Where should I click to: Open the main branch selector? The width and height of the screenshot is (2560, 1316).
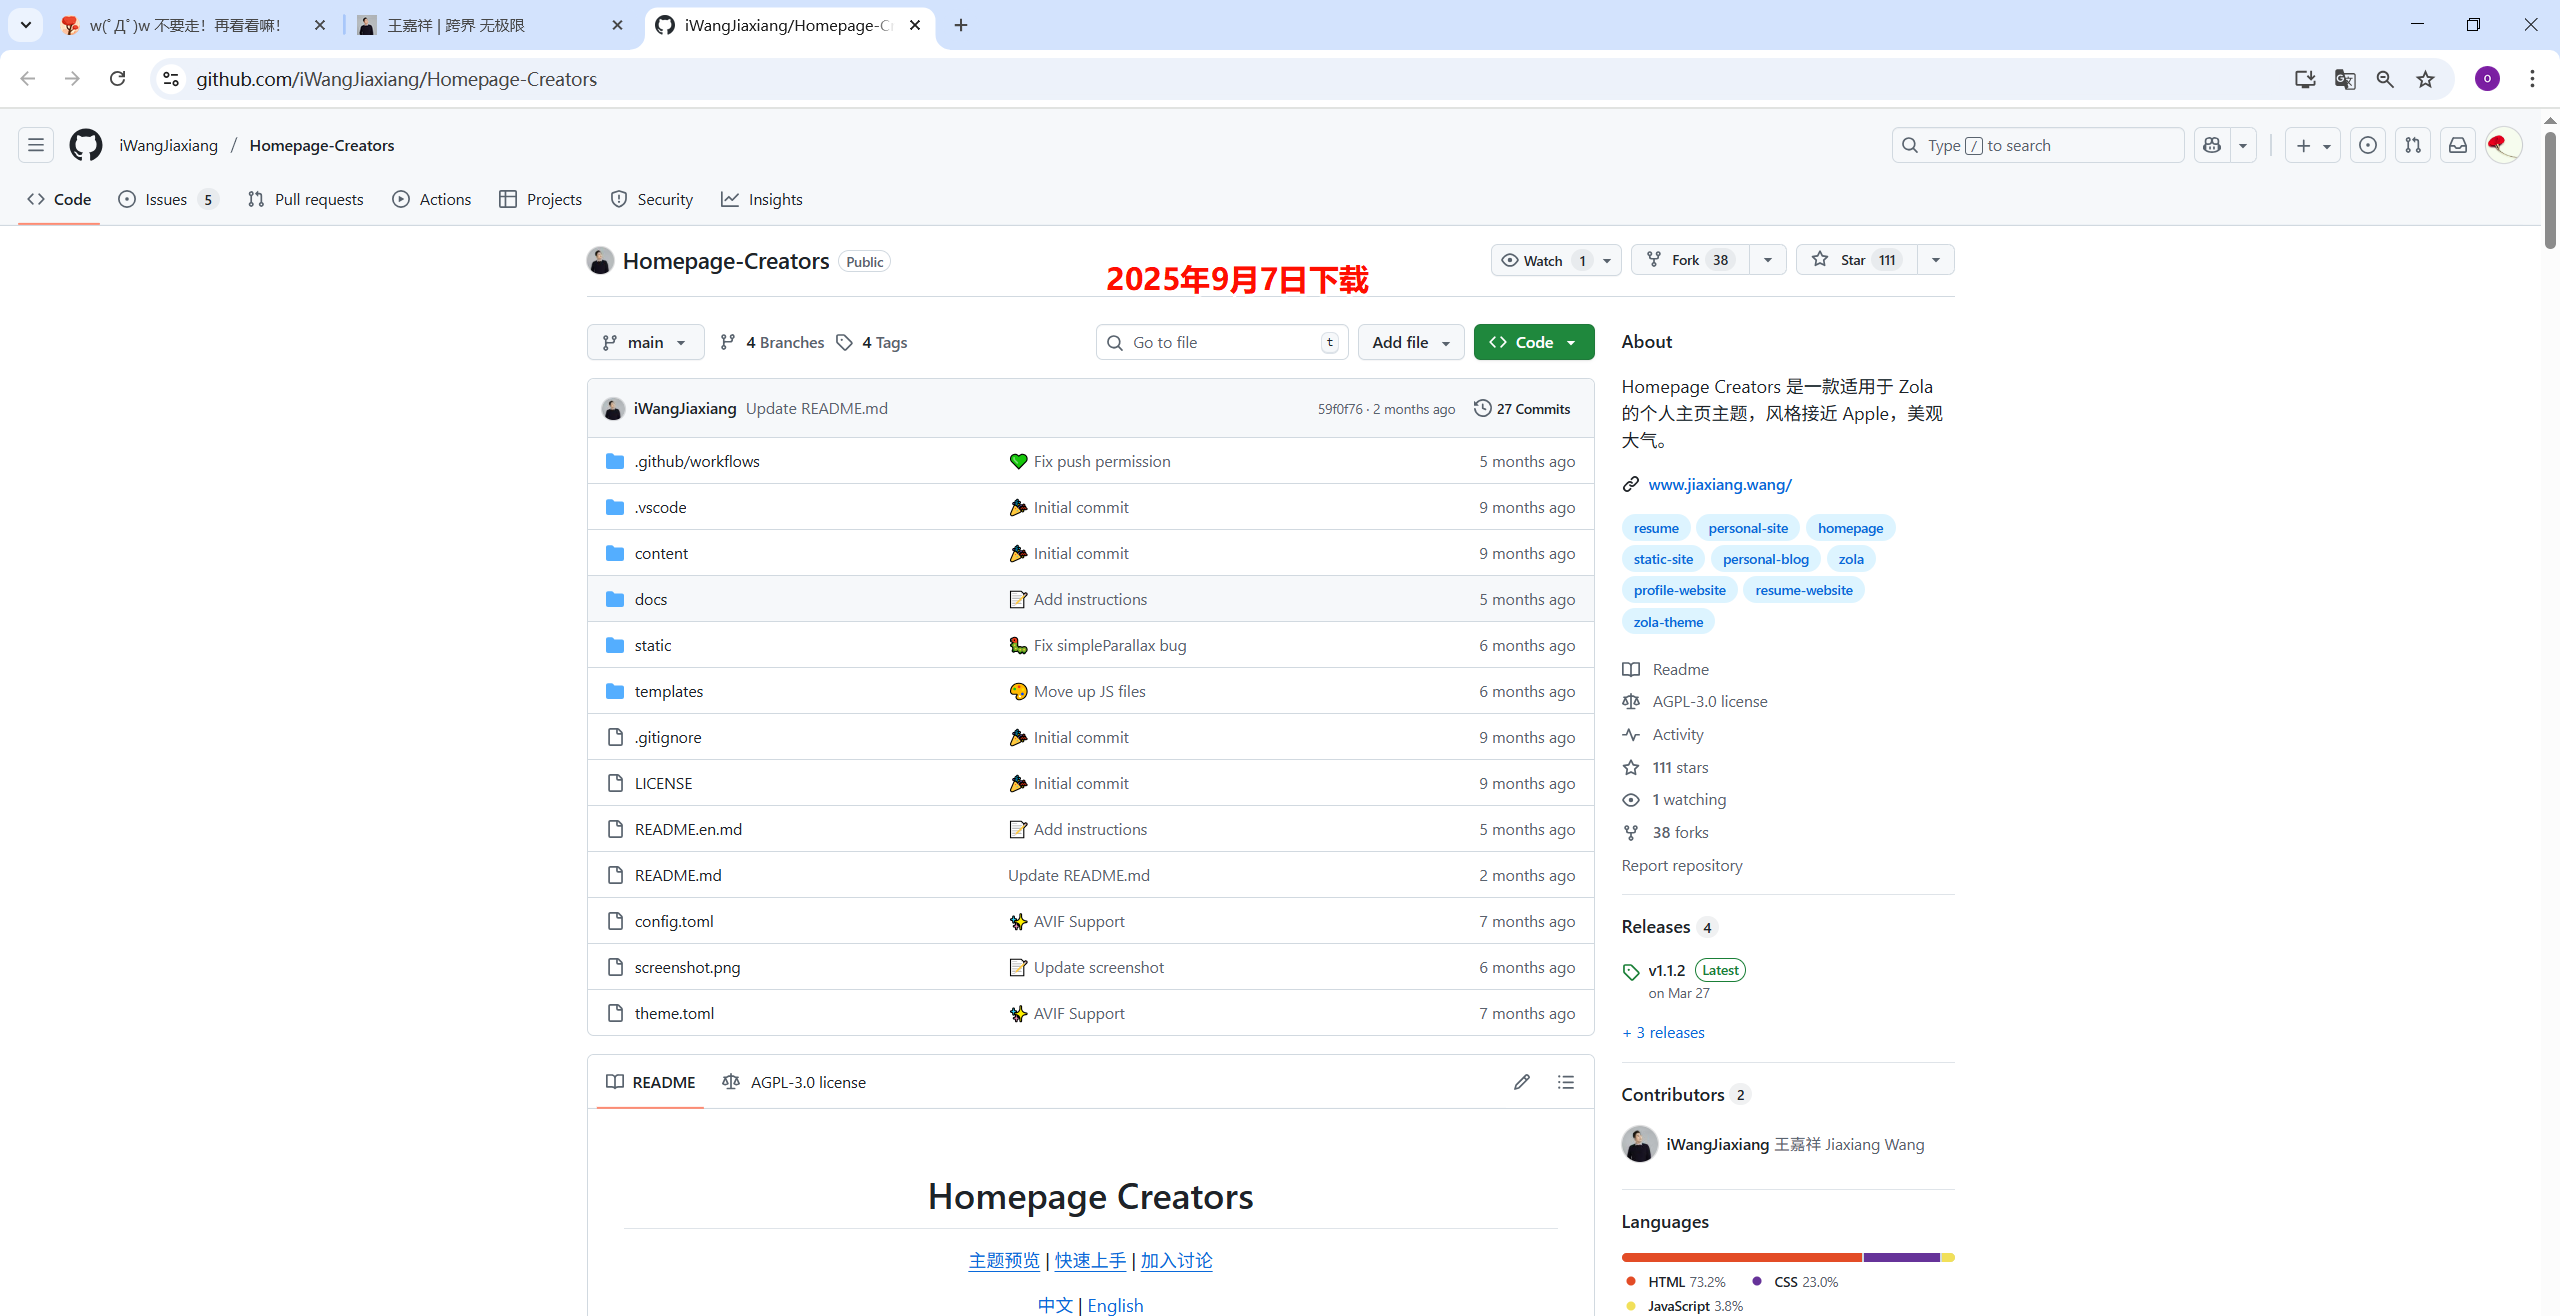645,342
